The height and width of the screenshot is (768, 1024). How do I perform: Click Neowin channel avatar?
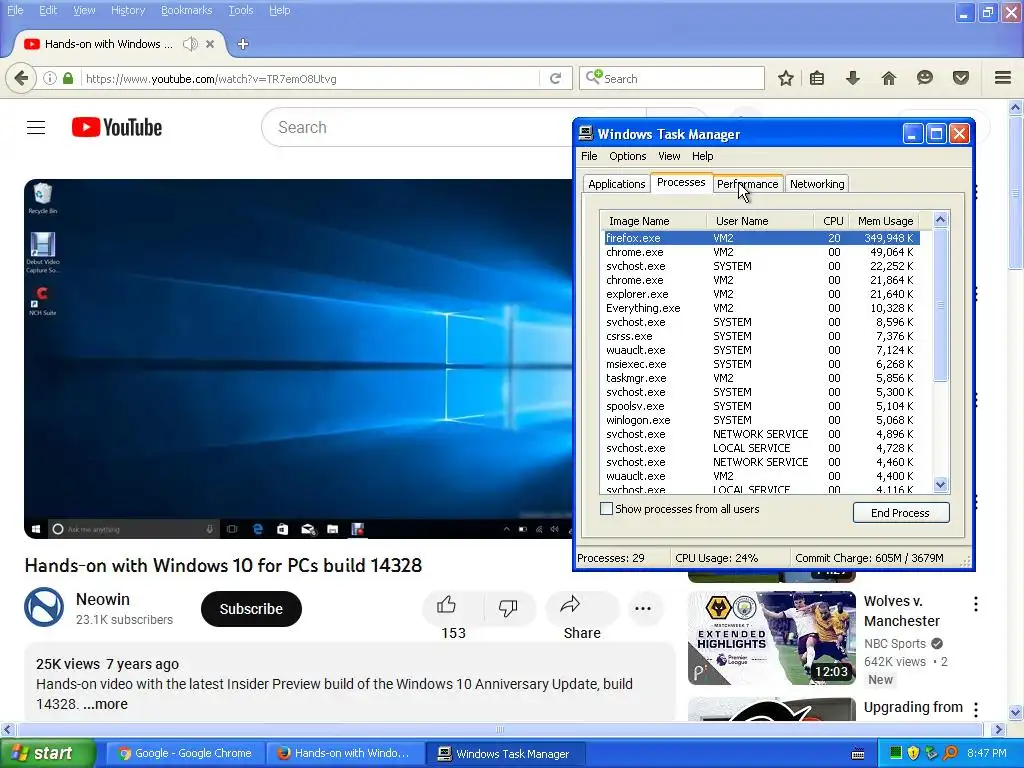click(x=44, y=607)
